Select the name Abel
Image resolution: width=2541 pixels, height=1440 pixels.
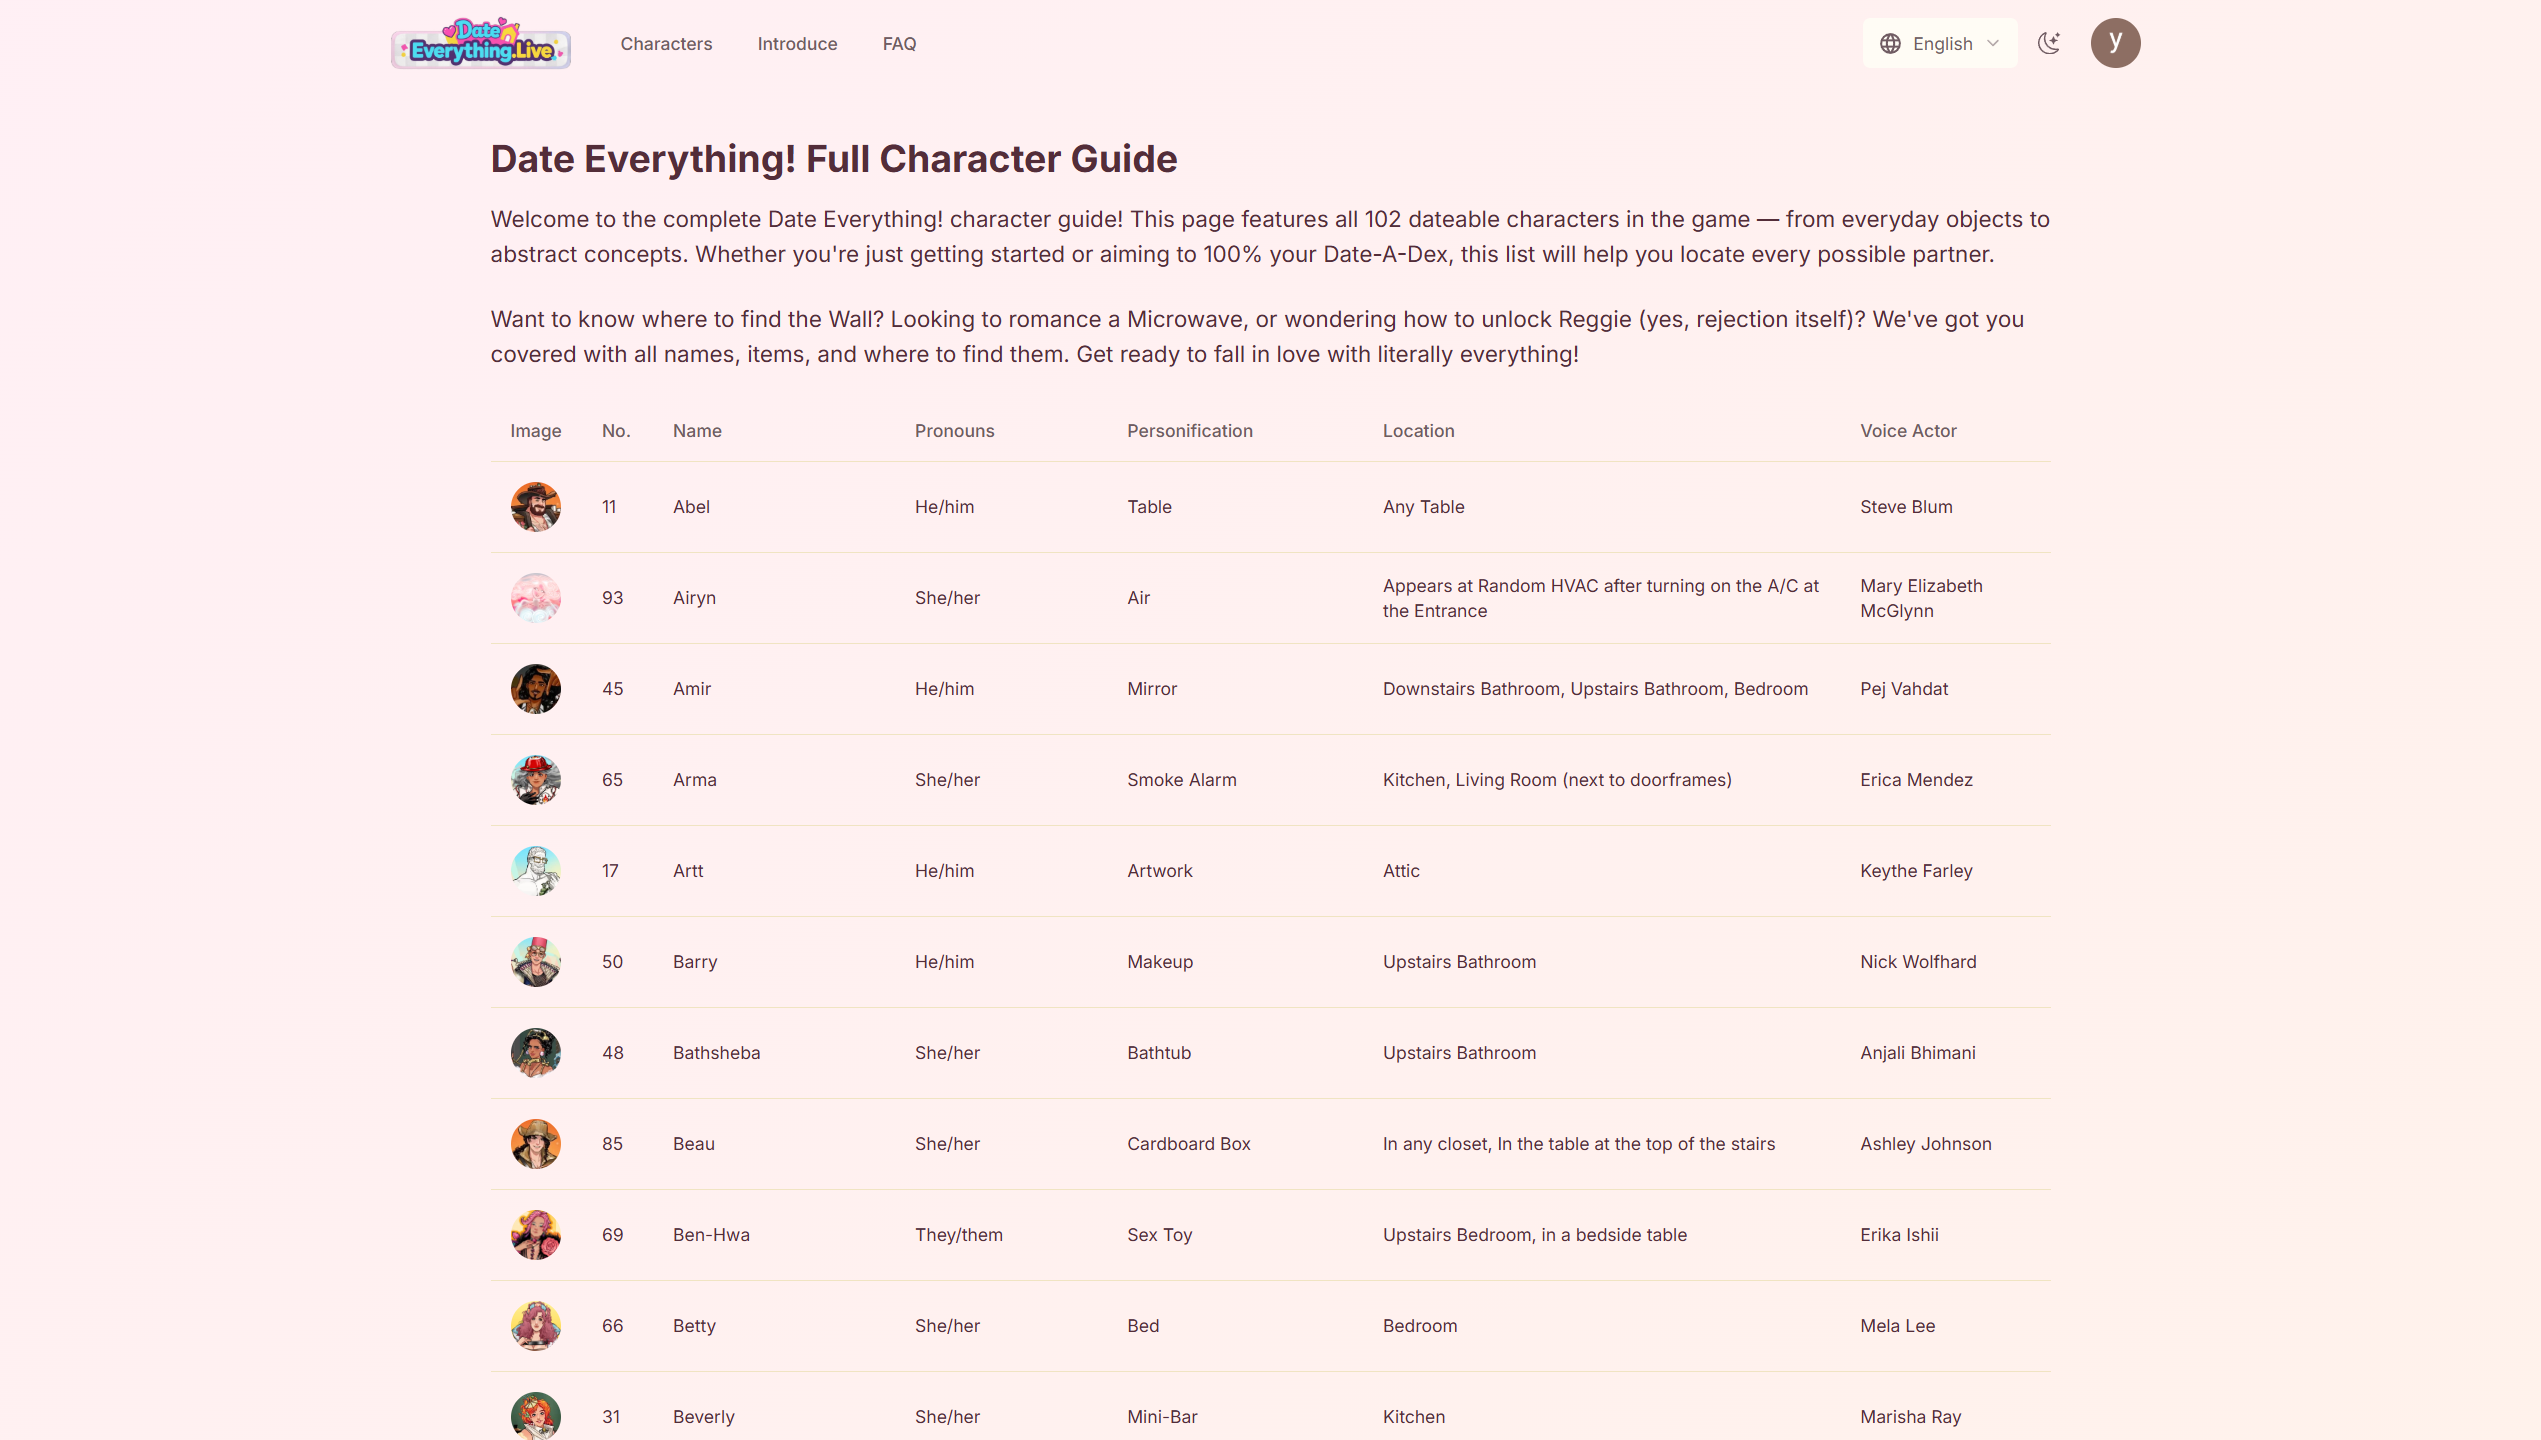click(691, 507)
